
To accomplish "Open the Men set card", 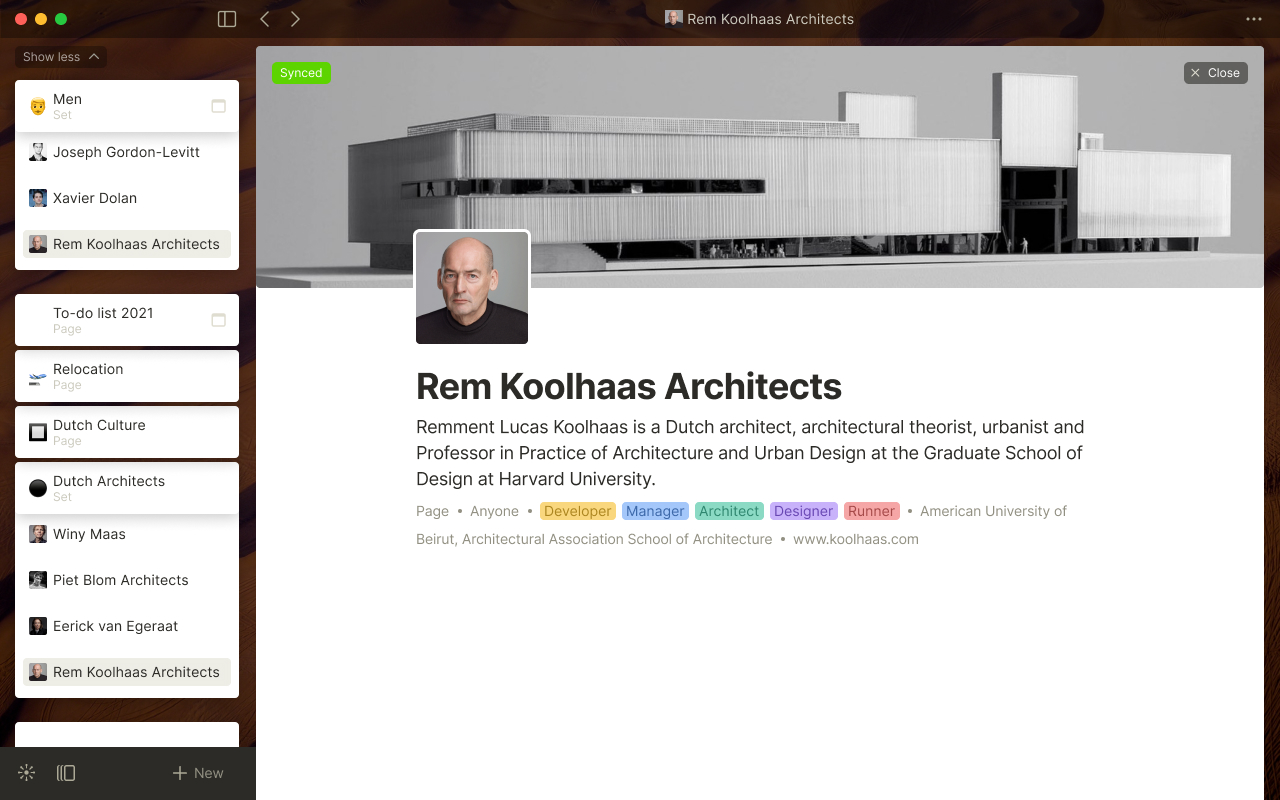I will 127,106.
